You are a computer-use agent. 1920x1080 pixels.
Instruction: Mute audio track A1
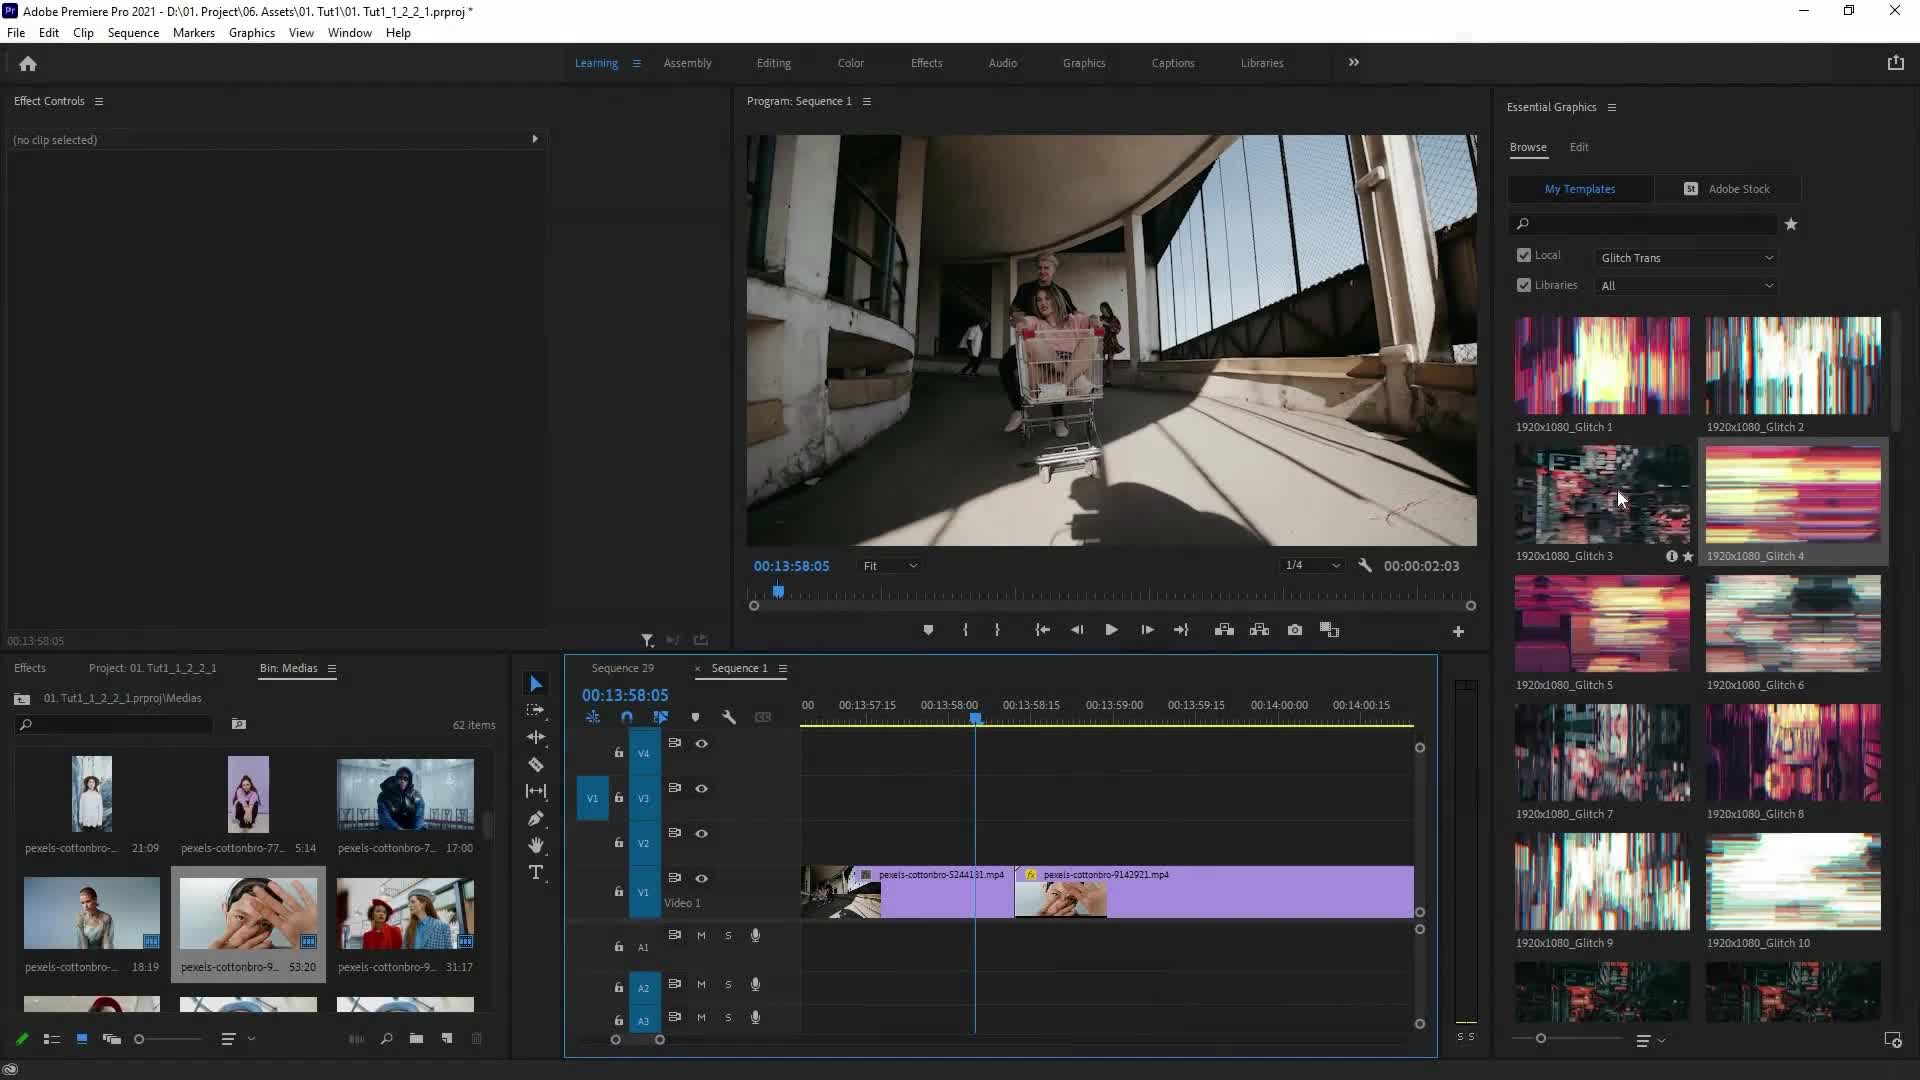click(701, 936)
